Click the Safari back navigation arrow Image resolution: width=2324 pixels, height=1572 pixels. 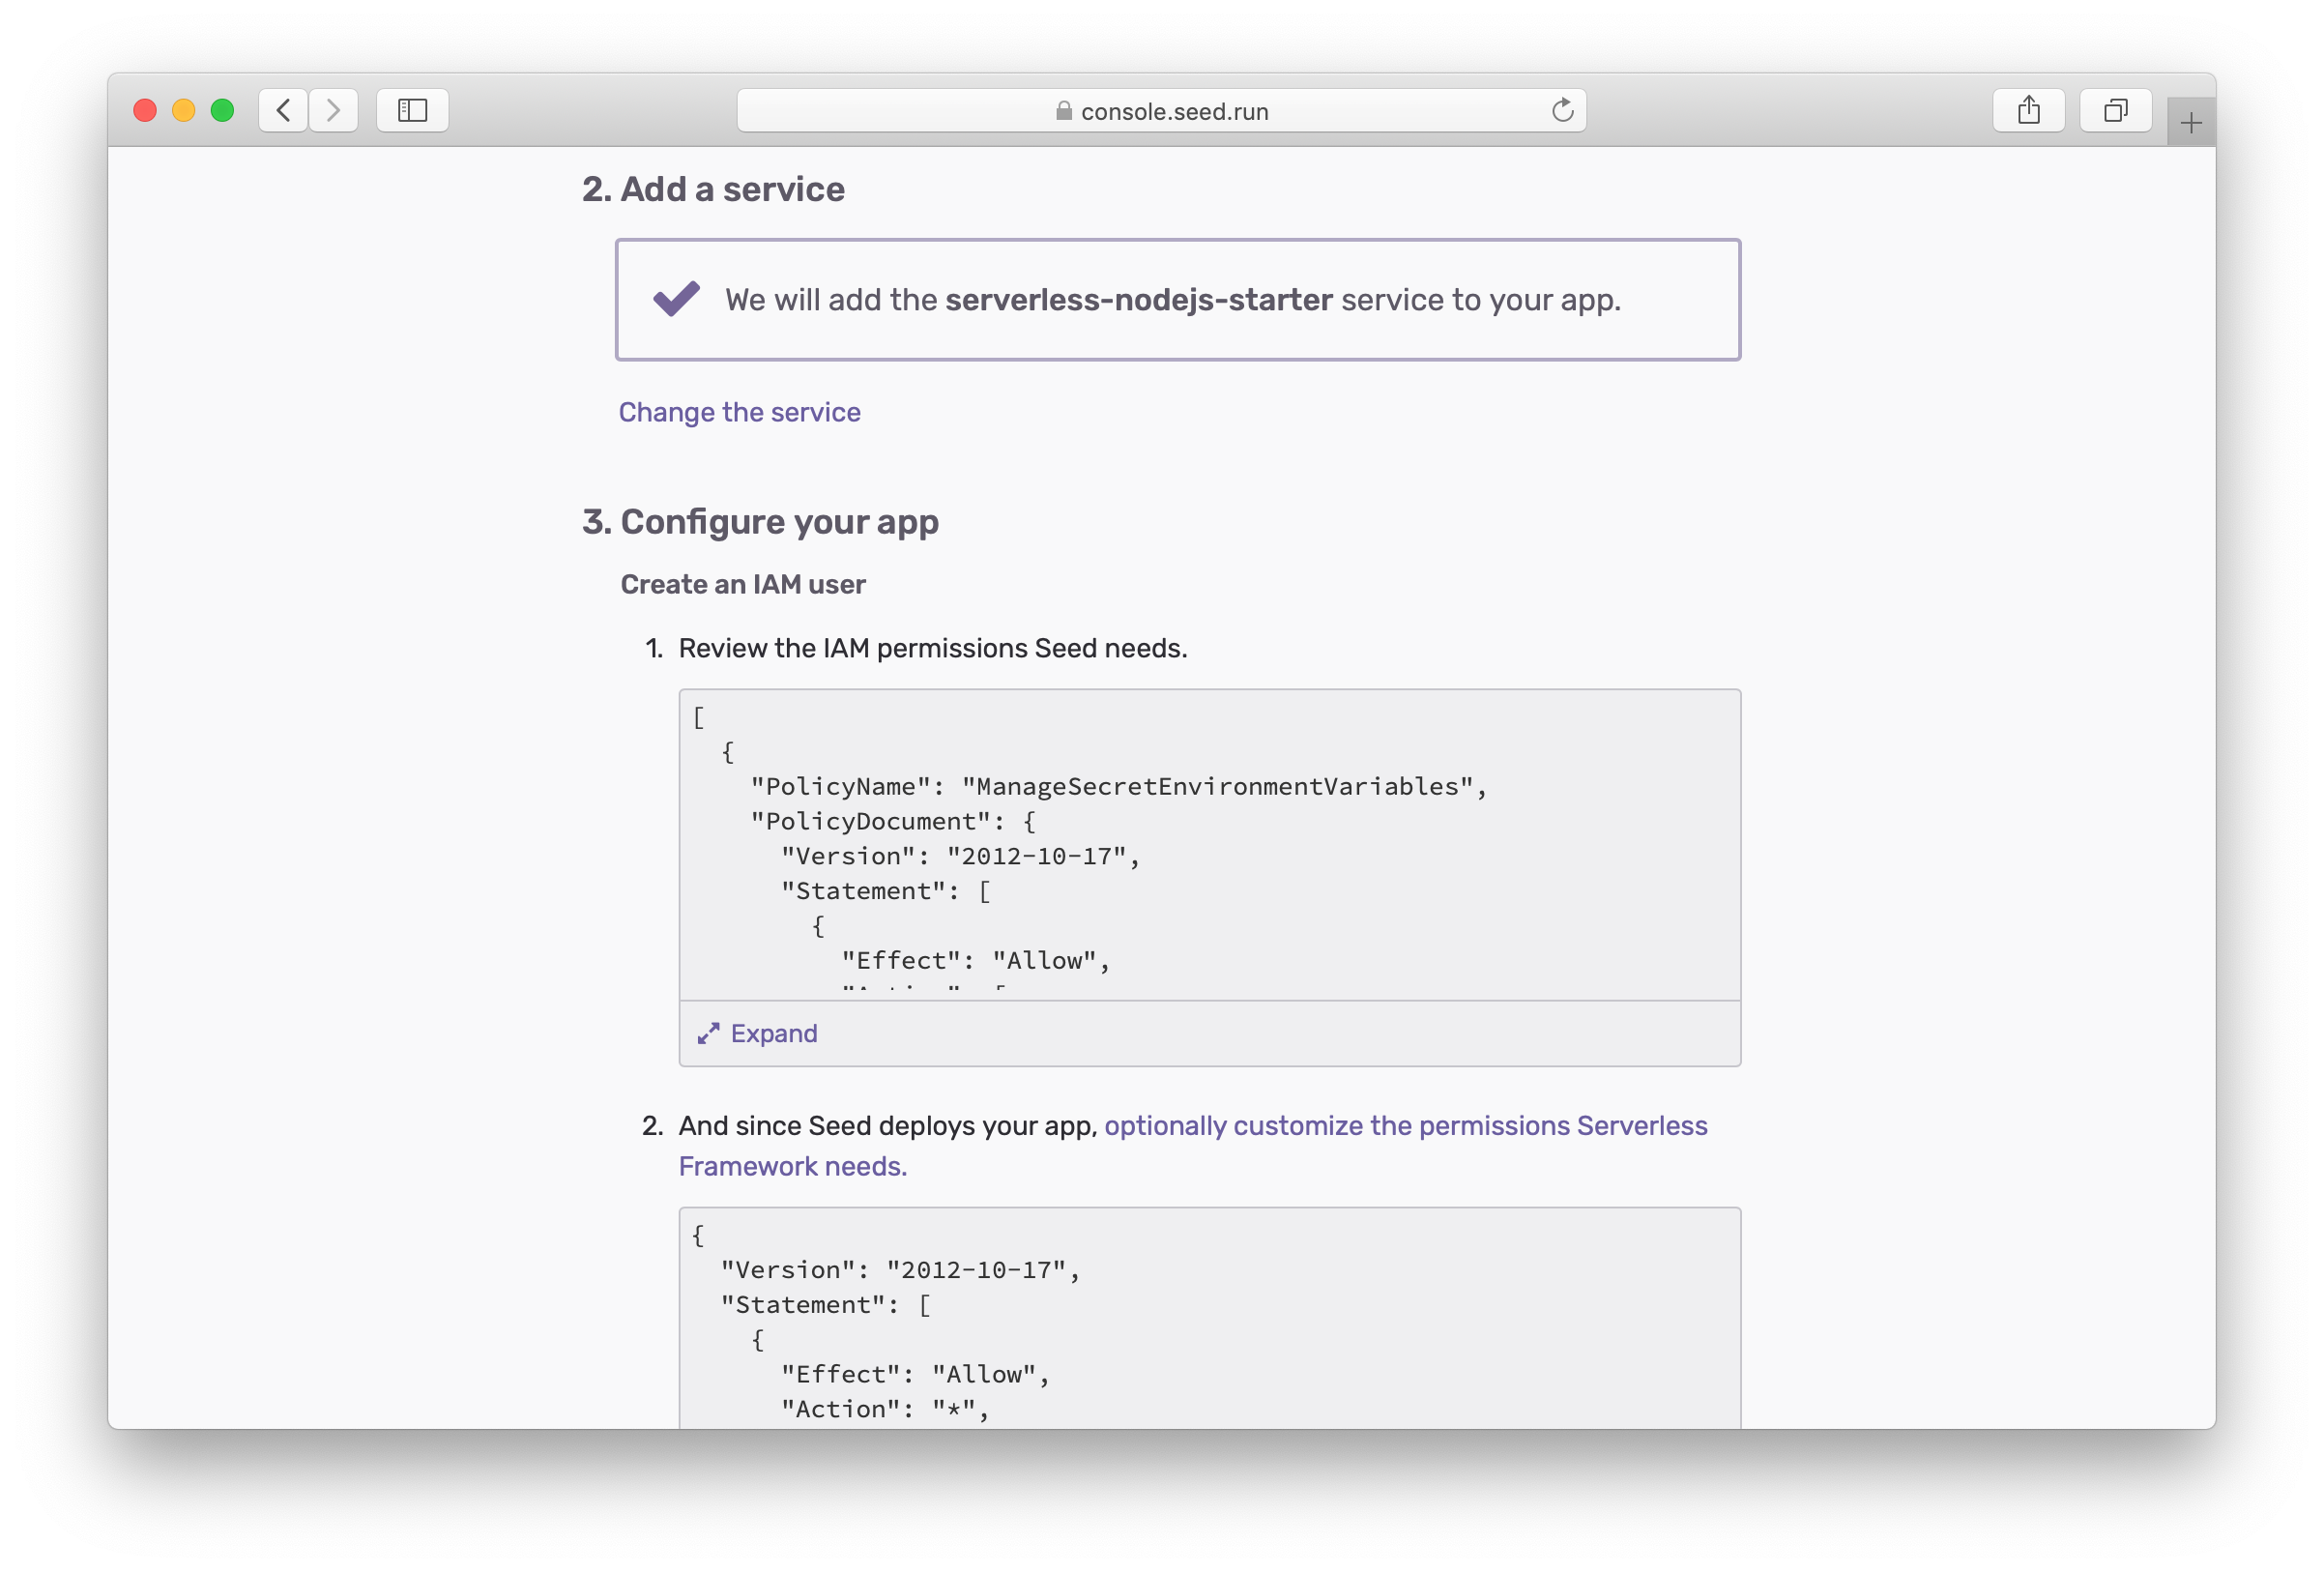tap(284, 110)
